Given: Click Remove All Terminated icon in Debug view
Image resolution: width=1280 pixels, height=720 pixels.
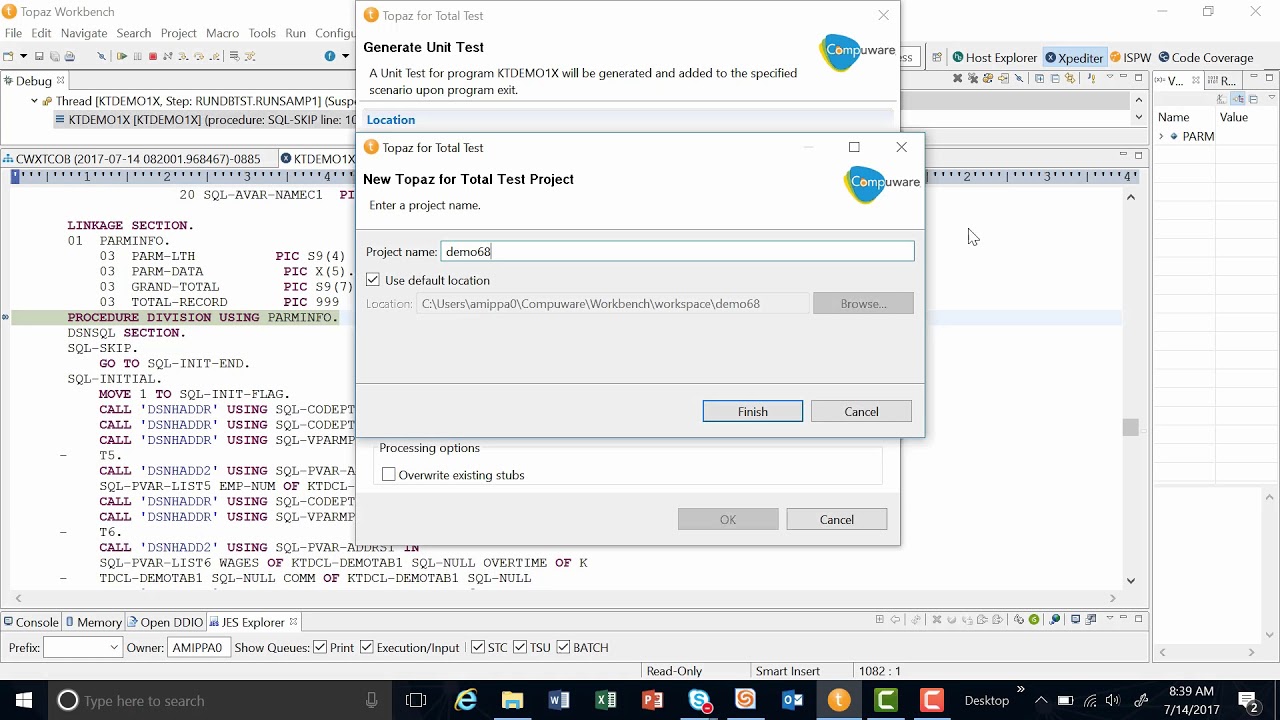Looking at the screenshot, I should [972, 79].
